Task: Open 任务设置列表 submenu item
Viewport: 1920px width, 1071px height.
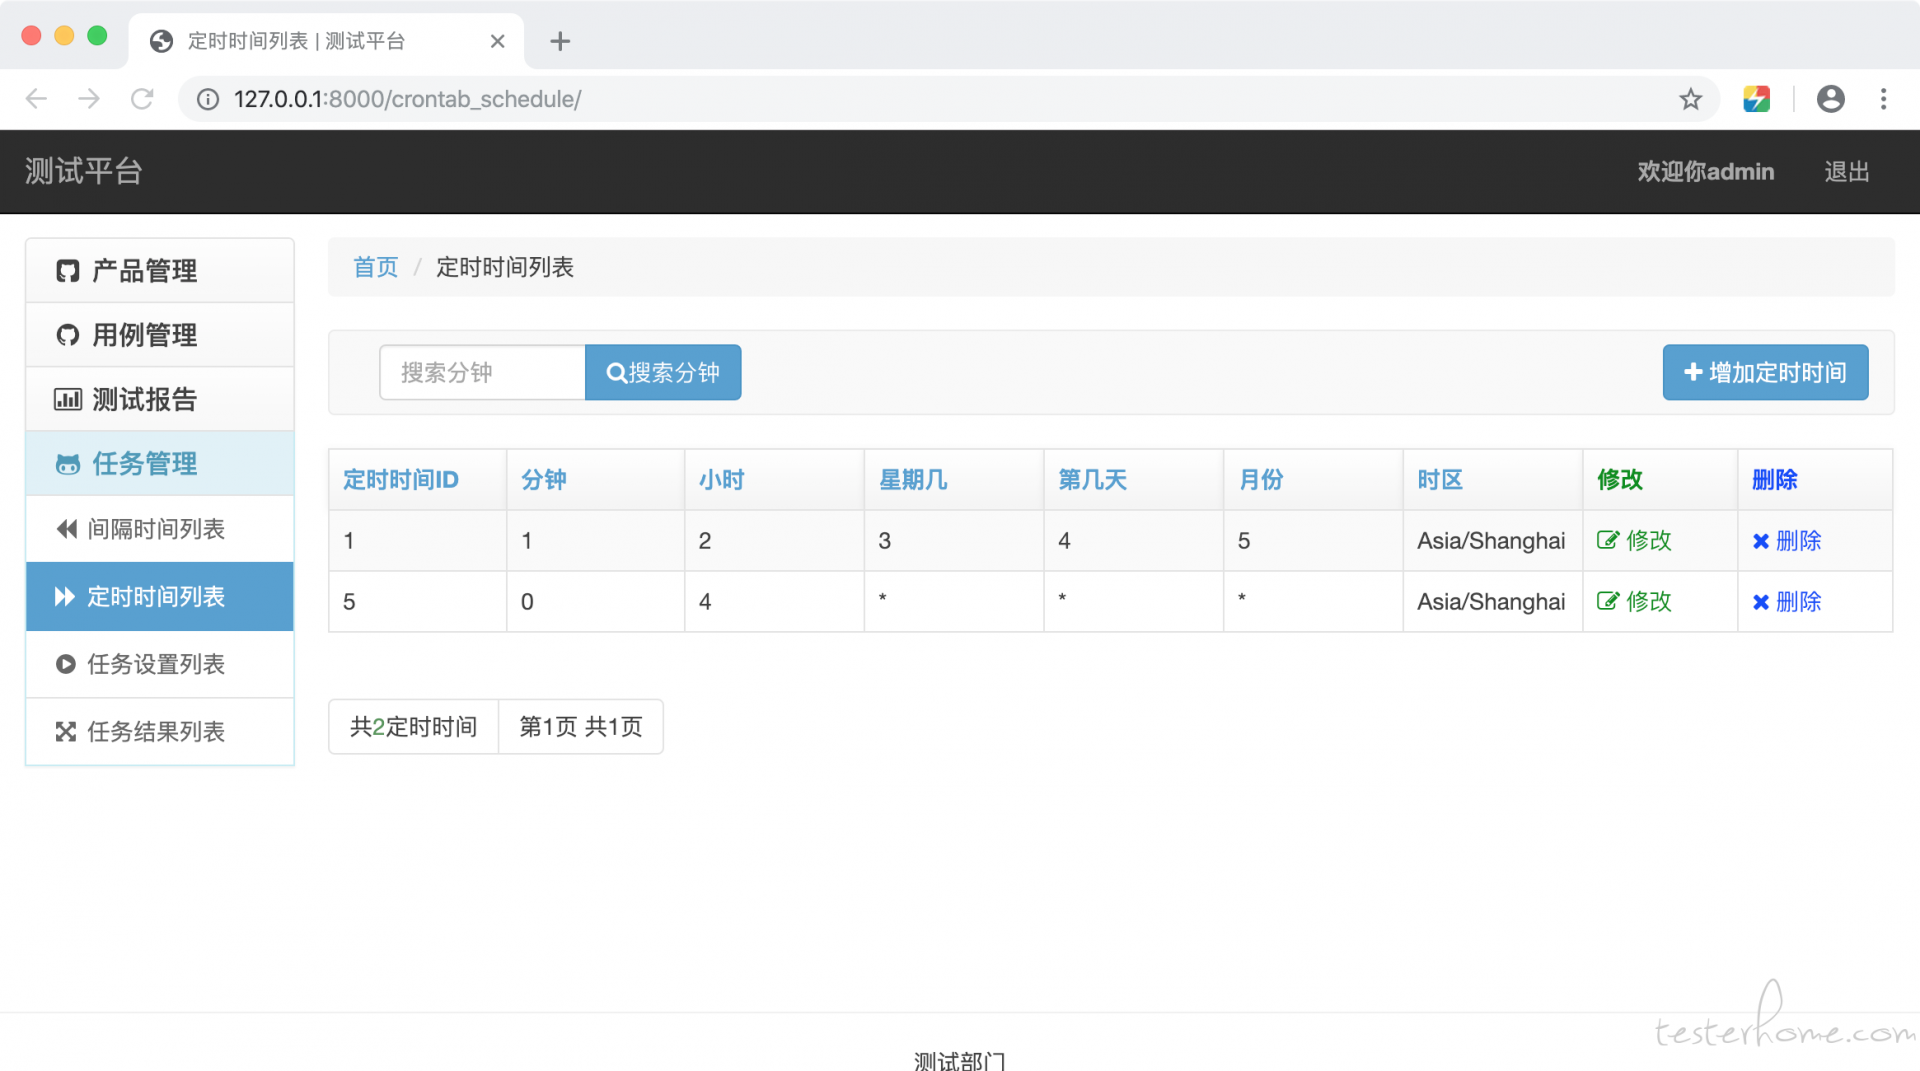Action: pyautogui.click(x=160, y=664)
